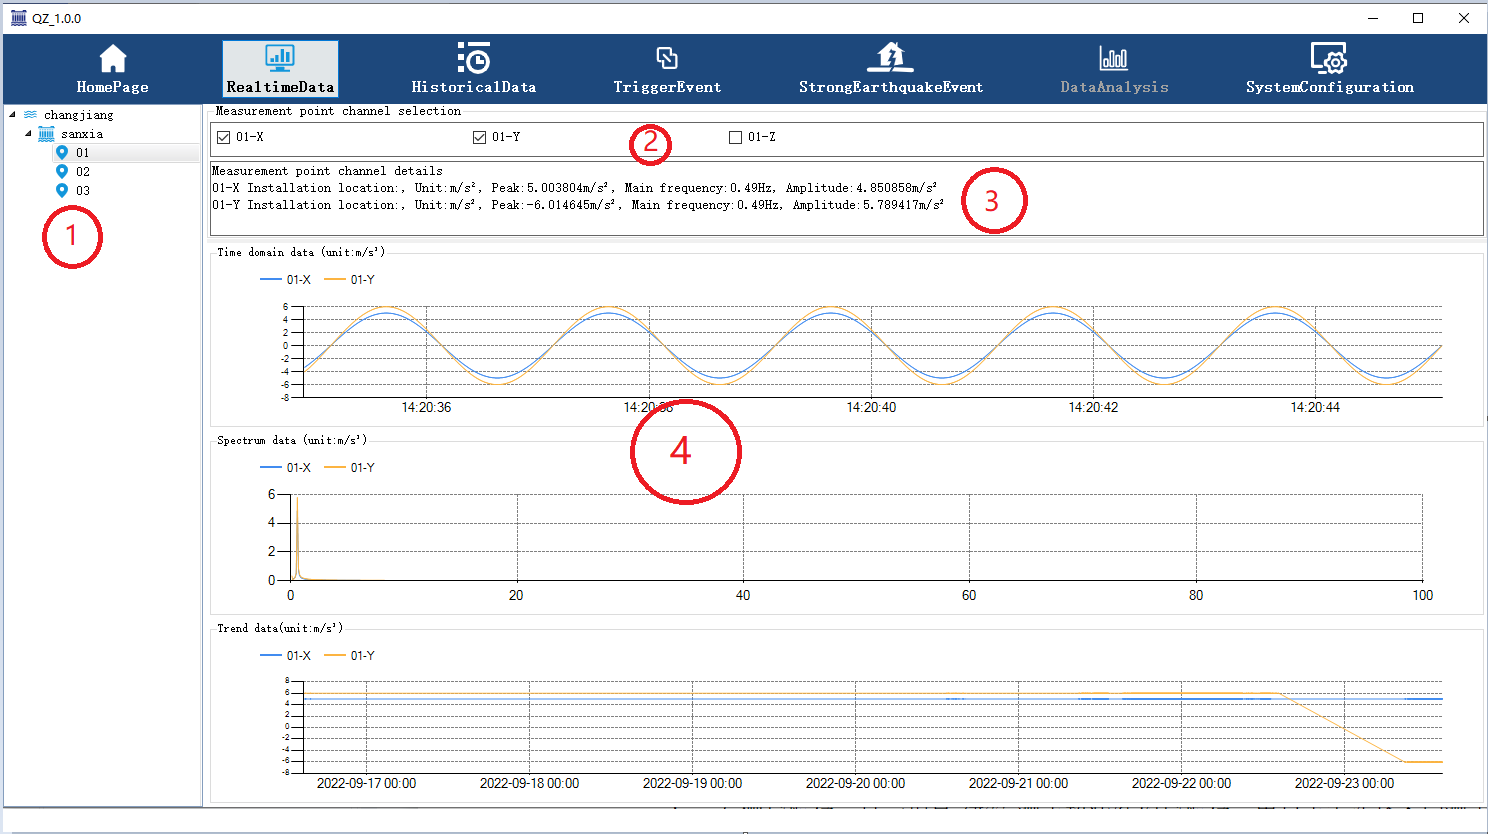Click the QZ_1.0.0 app icon in title bar

tap(18, 18)
